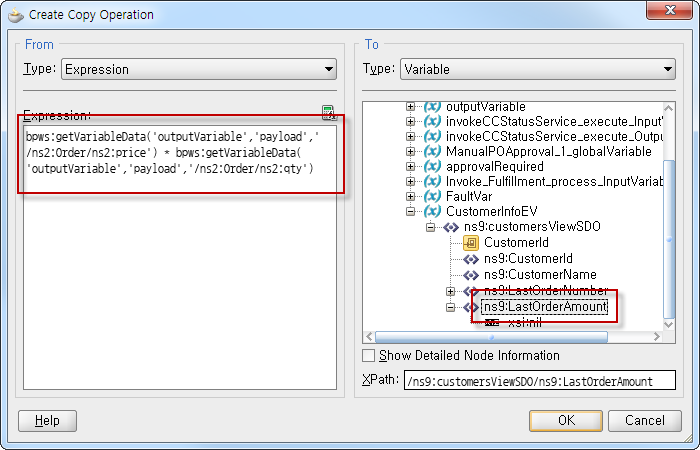Screen dimensions: 700x450
Task: Select the ManualPOApproval_1_globalVariable item
Action: pos(549,151)
